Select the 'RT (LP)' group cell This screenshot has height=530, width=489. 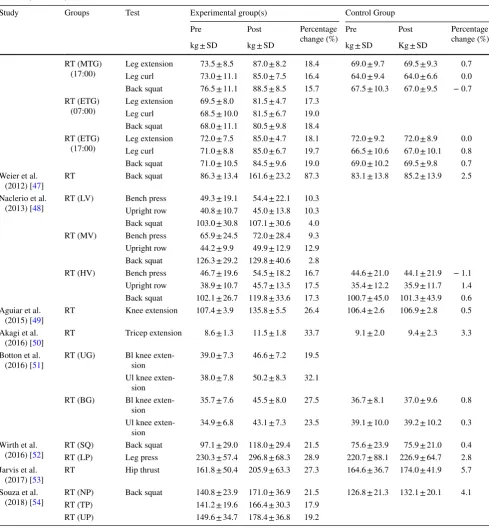(x=78, y=457)
